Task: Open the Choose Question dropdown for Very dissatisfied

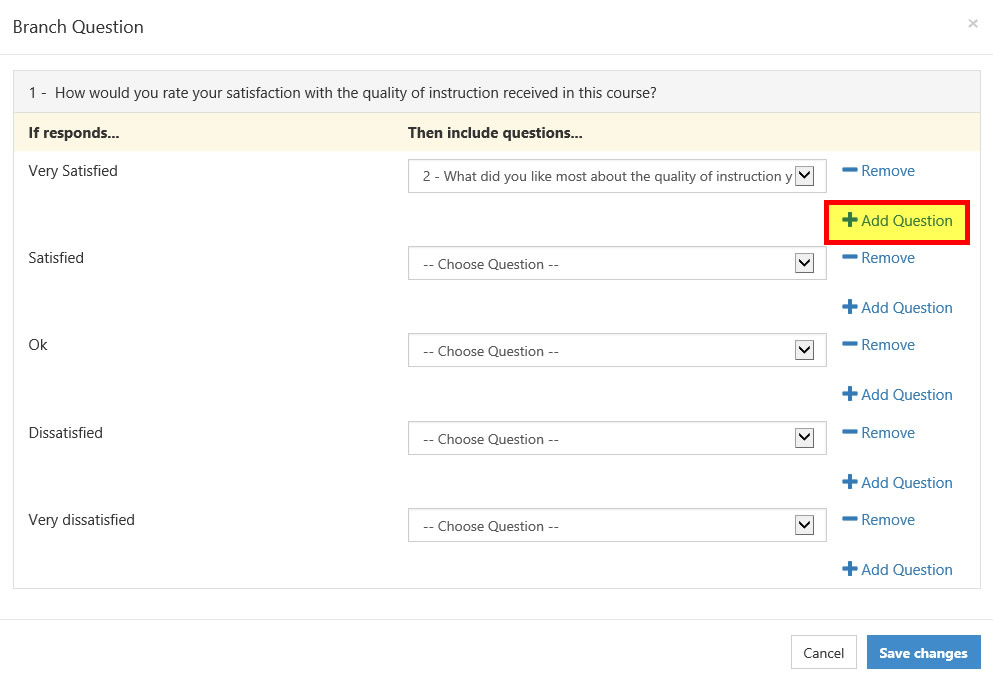Action: point(804,525)
